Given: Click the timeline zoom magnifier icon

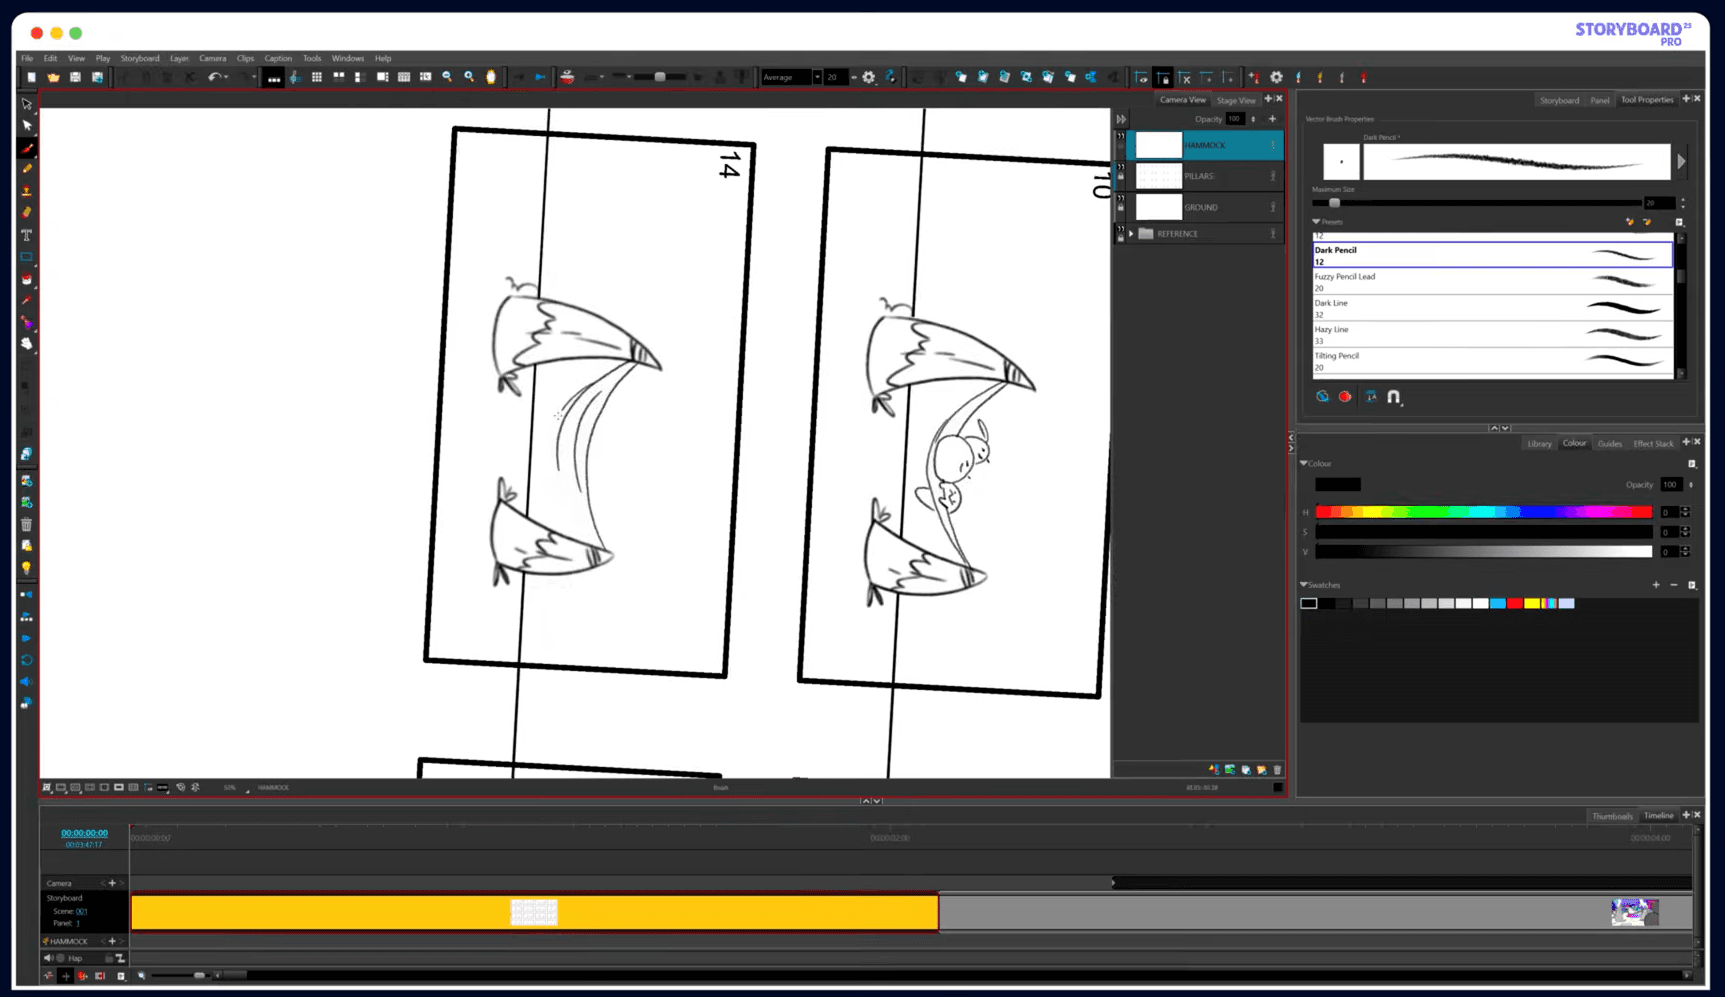Looking at the screenshot, I should pos(141,975).
